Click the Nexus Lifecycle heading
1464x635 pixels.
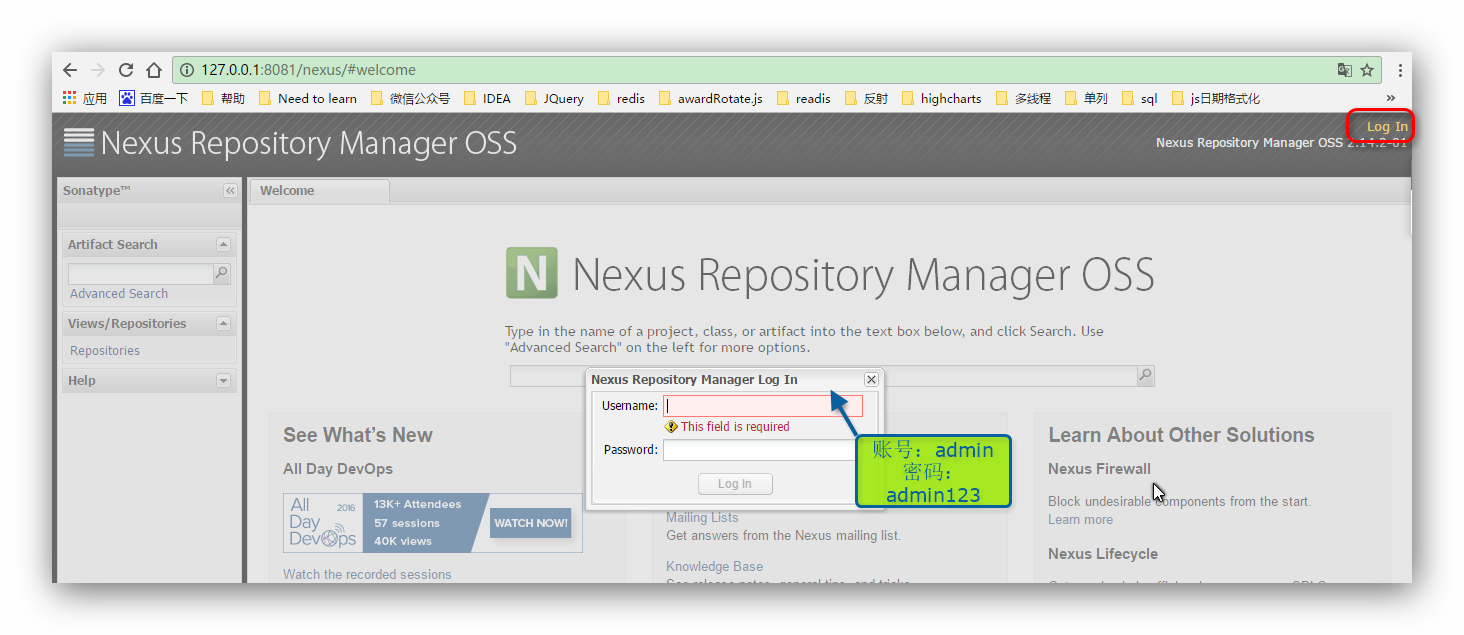pos(1103,554)
